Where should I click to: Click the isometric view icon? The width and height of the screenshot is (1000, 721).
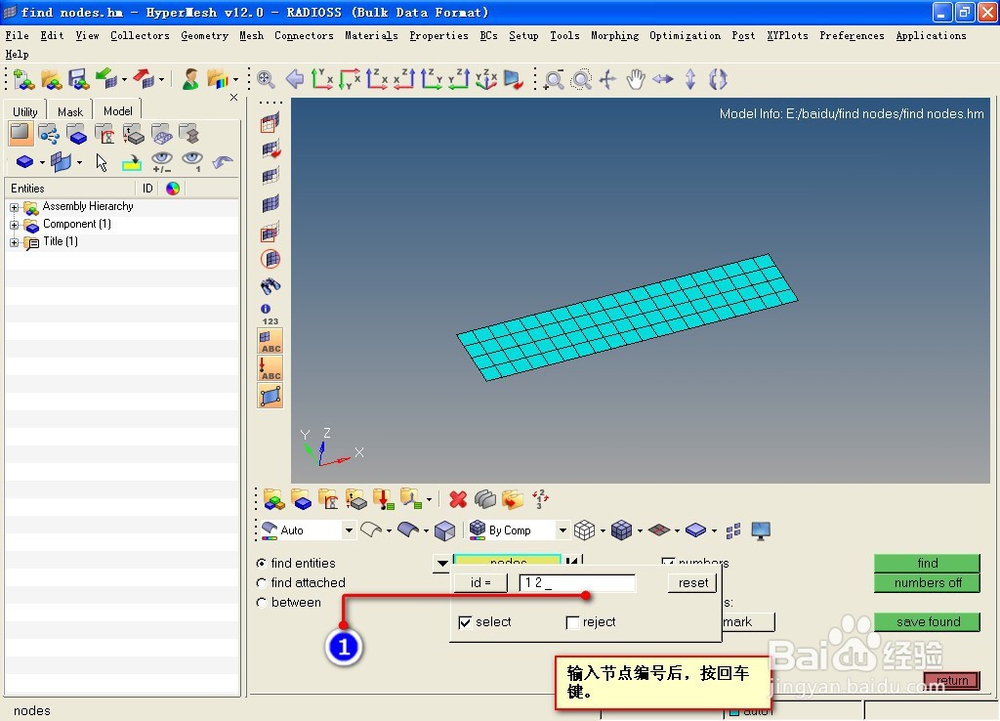click(486, 79)
